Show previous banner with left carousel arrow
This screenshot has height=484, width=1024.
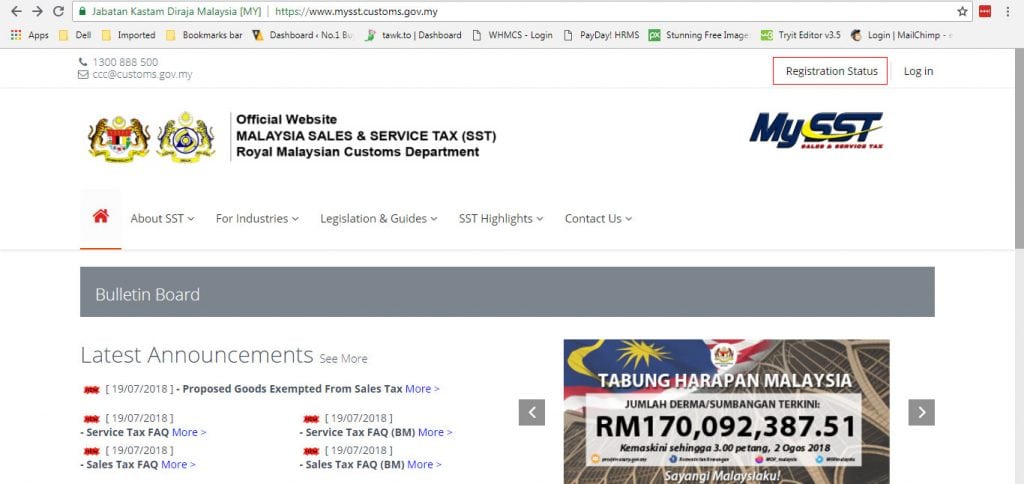532,412
